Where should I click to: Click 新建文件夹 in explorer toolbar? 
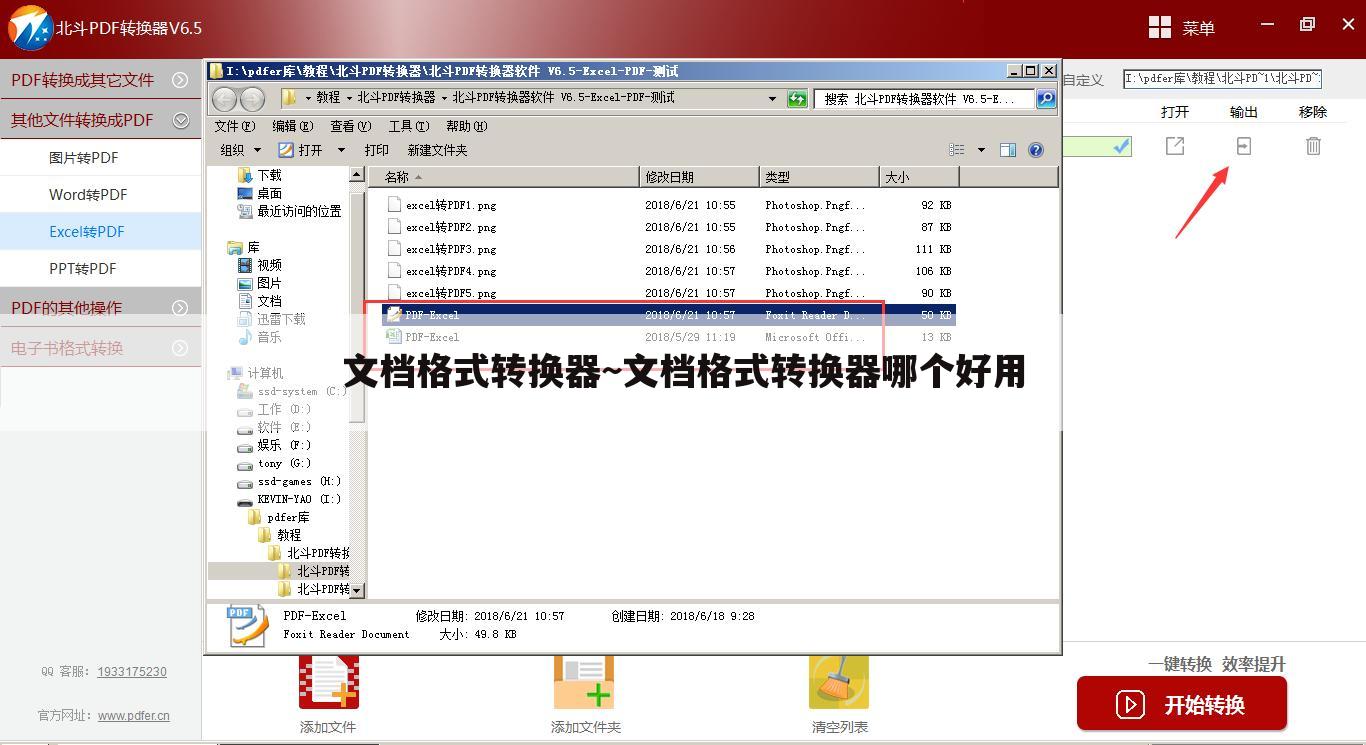438,150
